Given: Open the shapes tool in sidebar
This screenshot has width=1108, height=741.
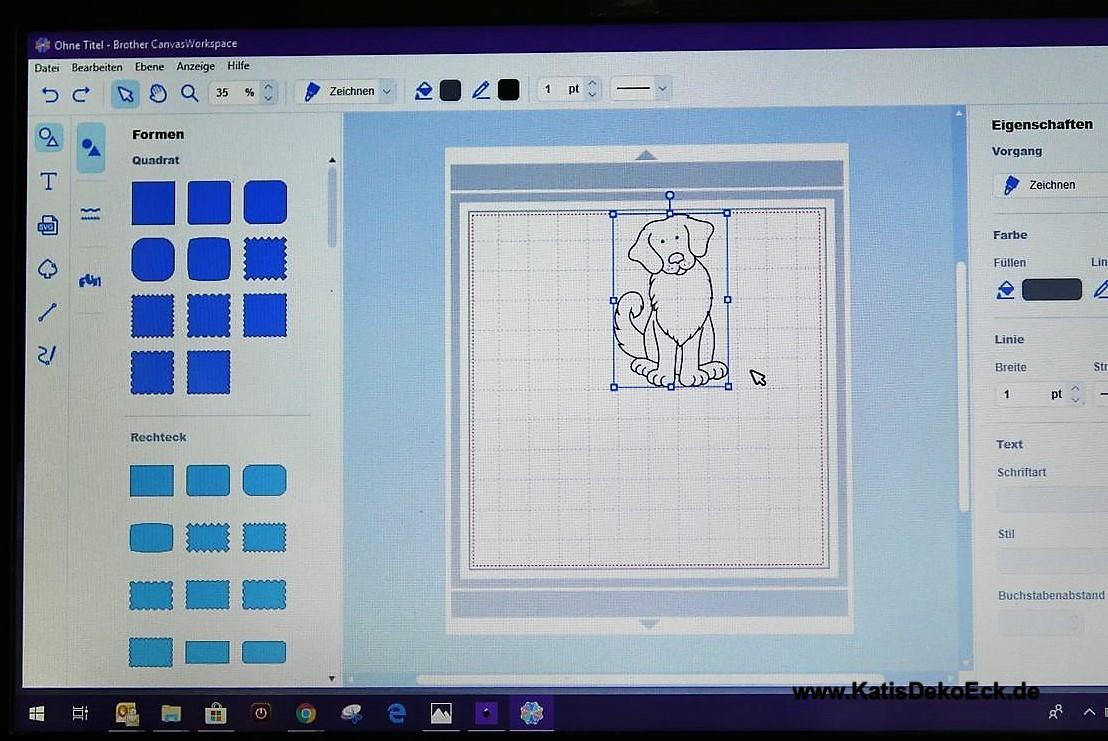Looking at the screenshot, I should pos(48,137).
